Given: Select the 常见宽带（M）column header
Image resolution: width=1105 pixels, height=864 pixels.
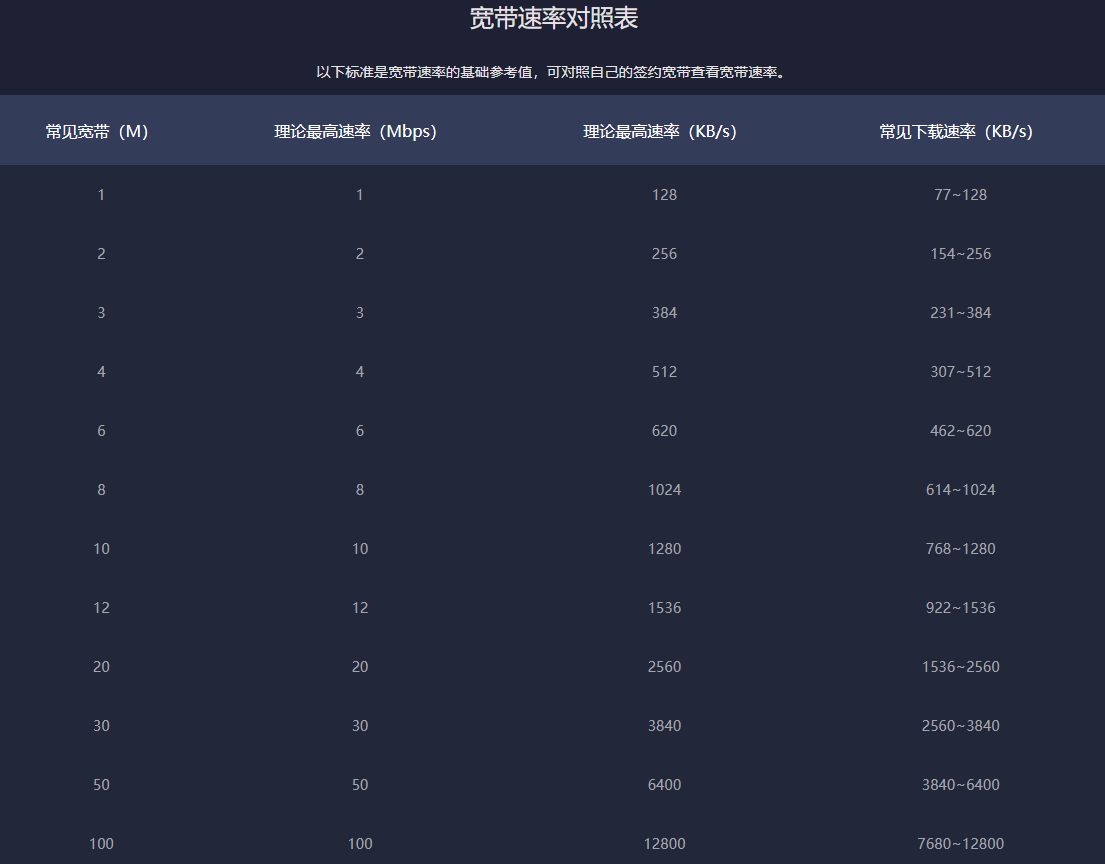Looking at the screenshot, I should [97, 132].
